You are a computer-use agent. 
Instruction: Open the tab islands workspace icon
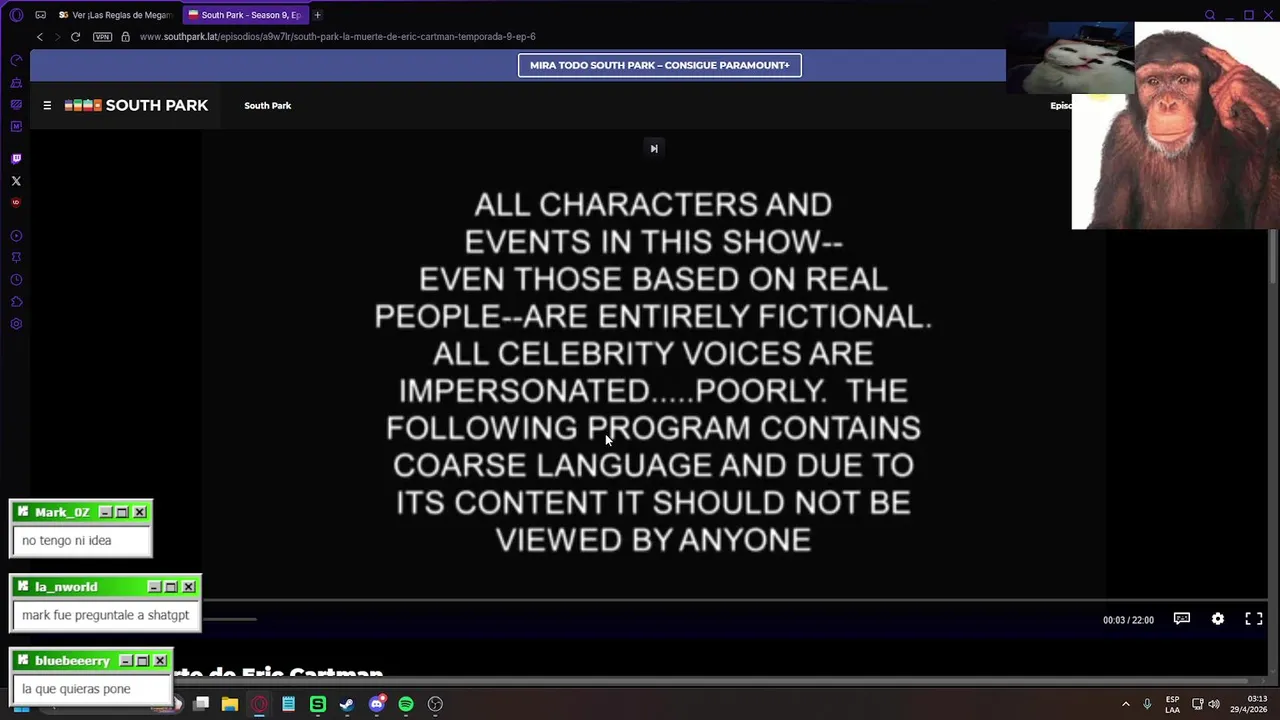point(40,15)
